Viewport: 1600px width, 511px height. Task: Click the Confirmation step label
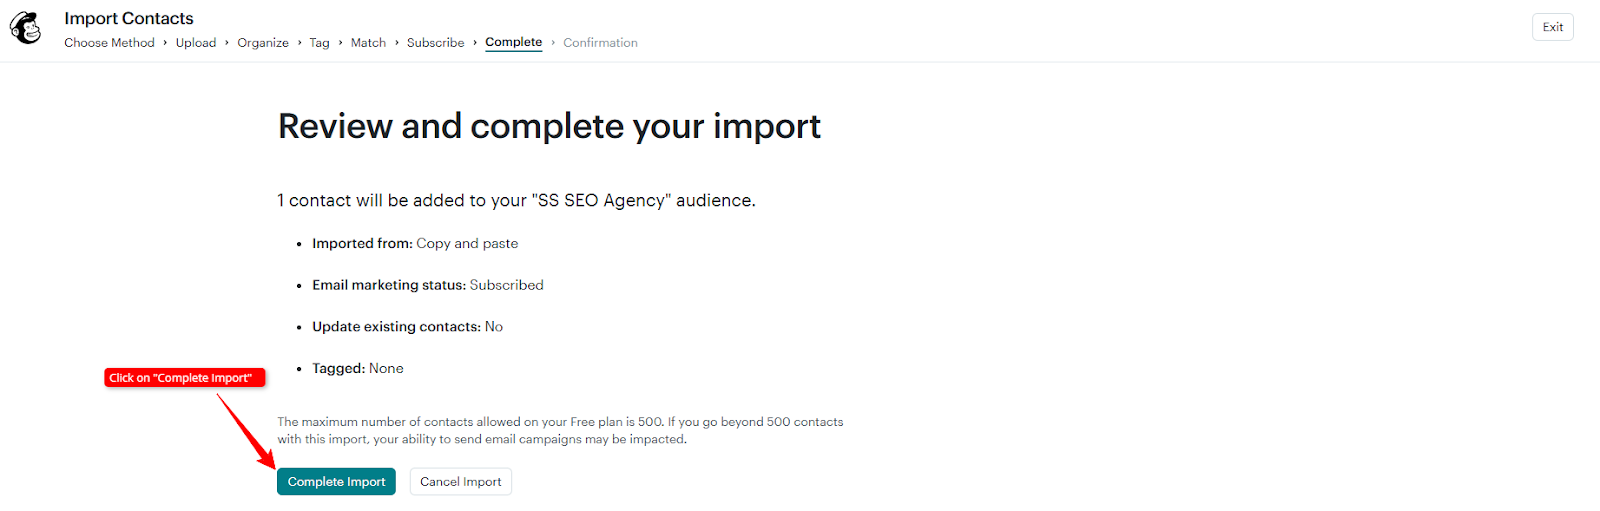click(600, 43)
